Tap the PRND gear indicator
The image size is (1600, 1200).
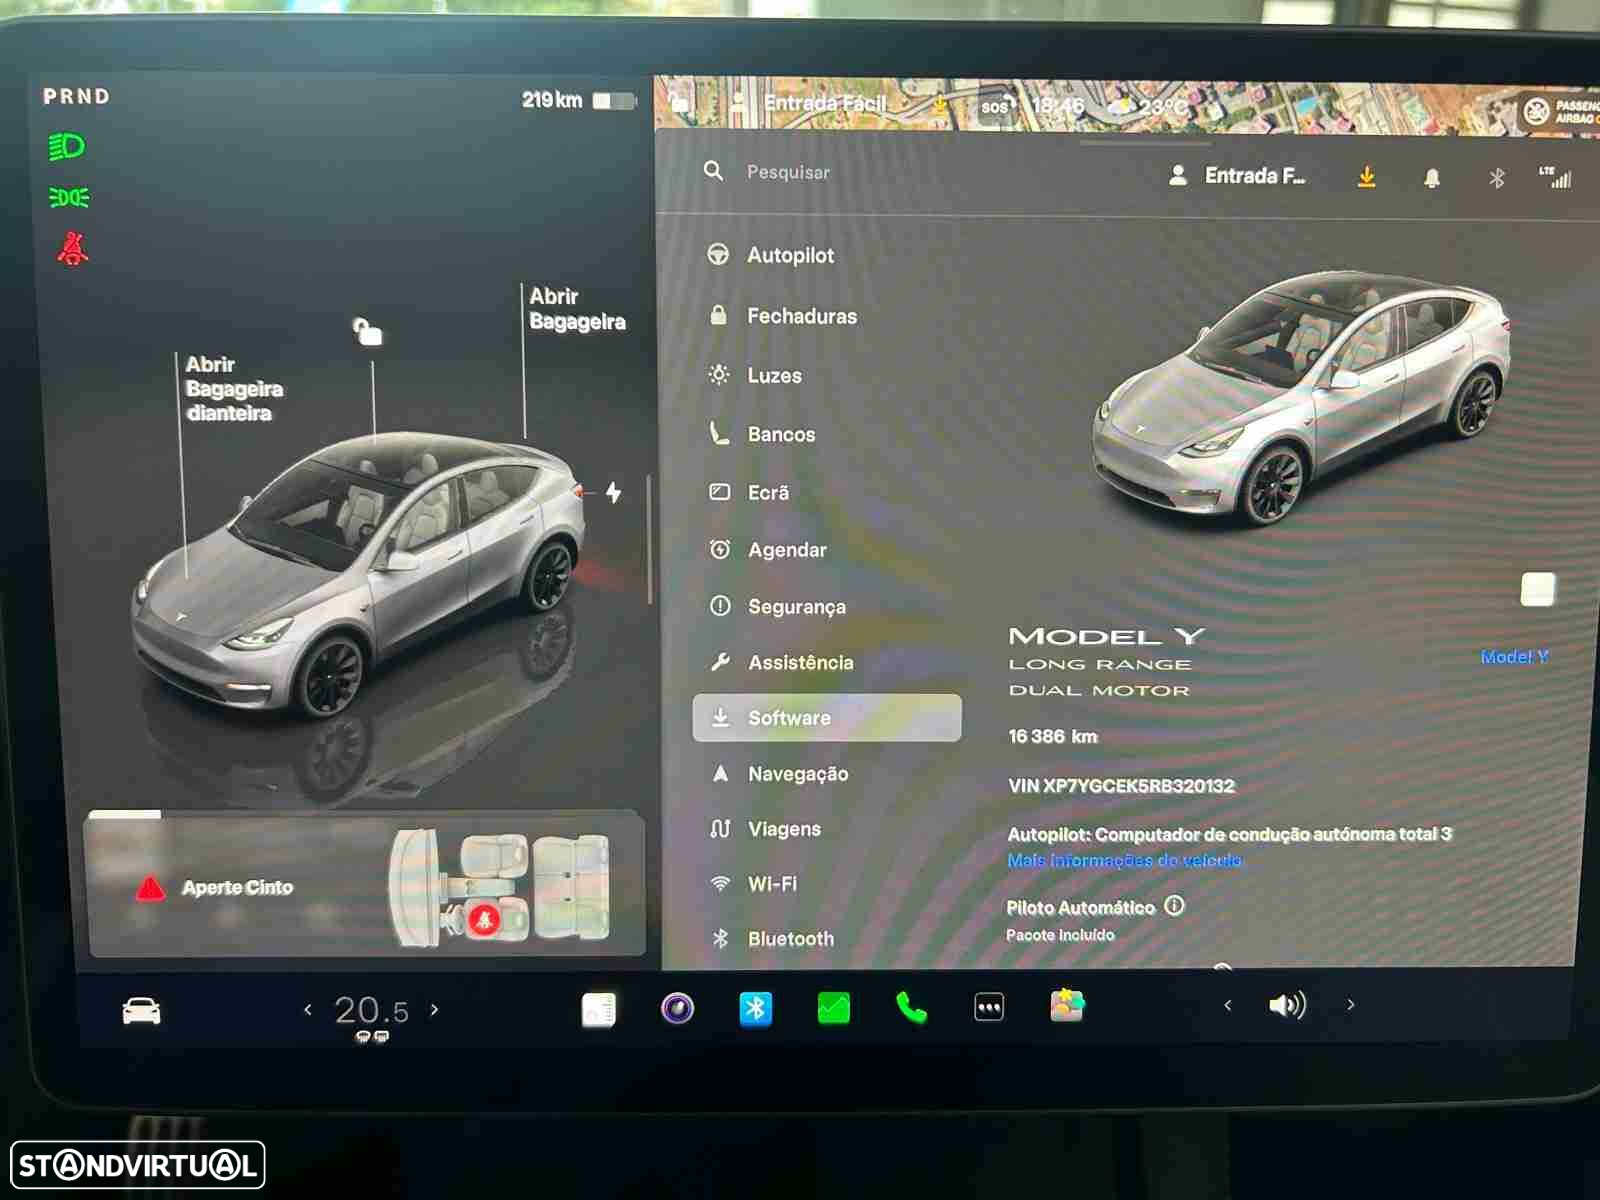[x=76, y=97]
